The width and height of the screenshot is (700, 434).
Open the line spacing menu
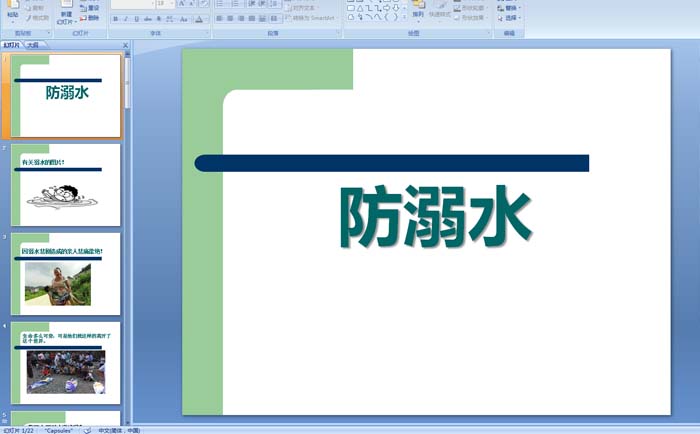coord(275,4)
